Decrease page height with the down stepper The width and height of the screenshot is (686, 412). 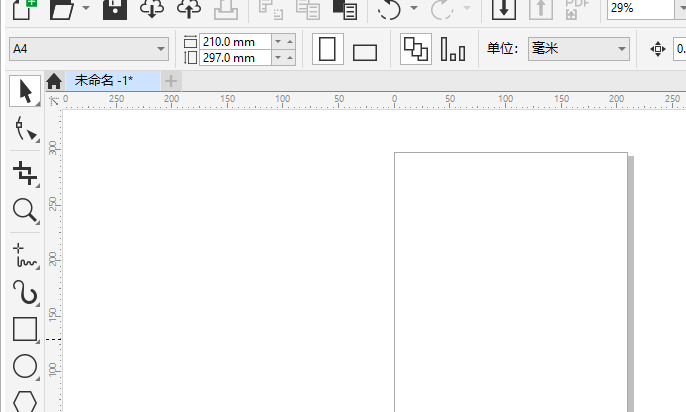point(278,58)
